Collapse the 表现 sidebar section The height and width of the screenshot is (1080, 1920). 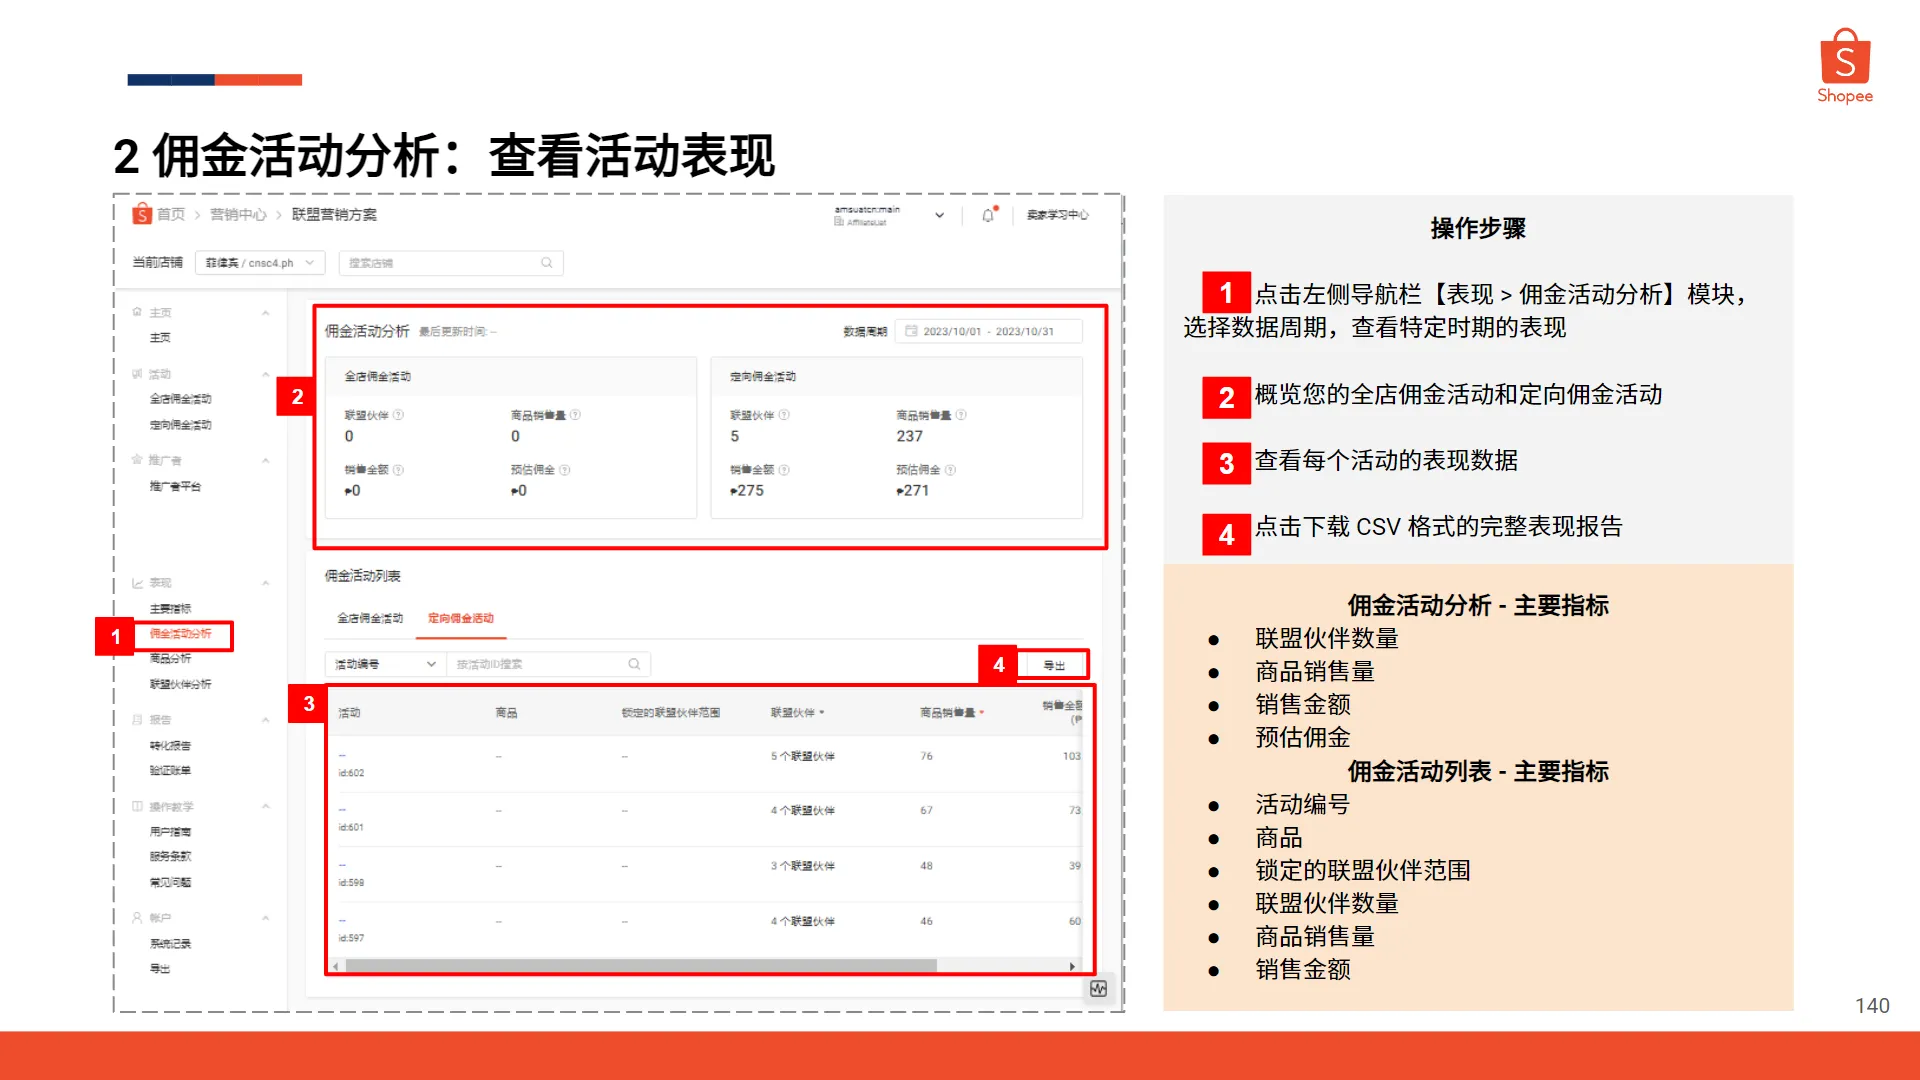pos(265,582)
